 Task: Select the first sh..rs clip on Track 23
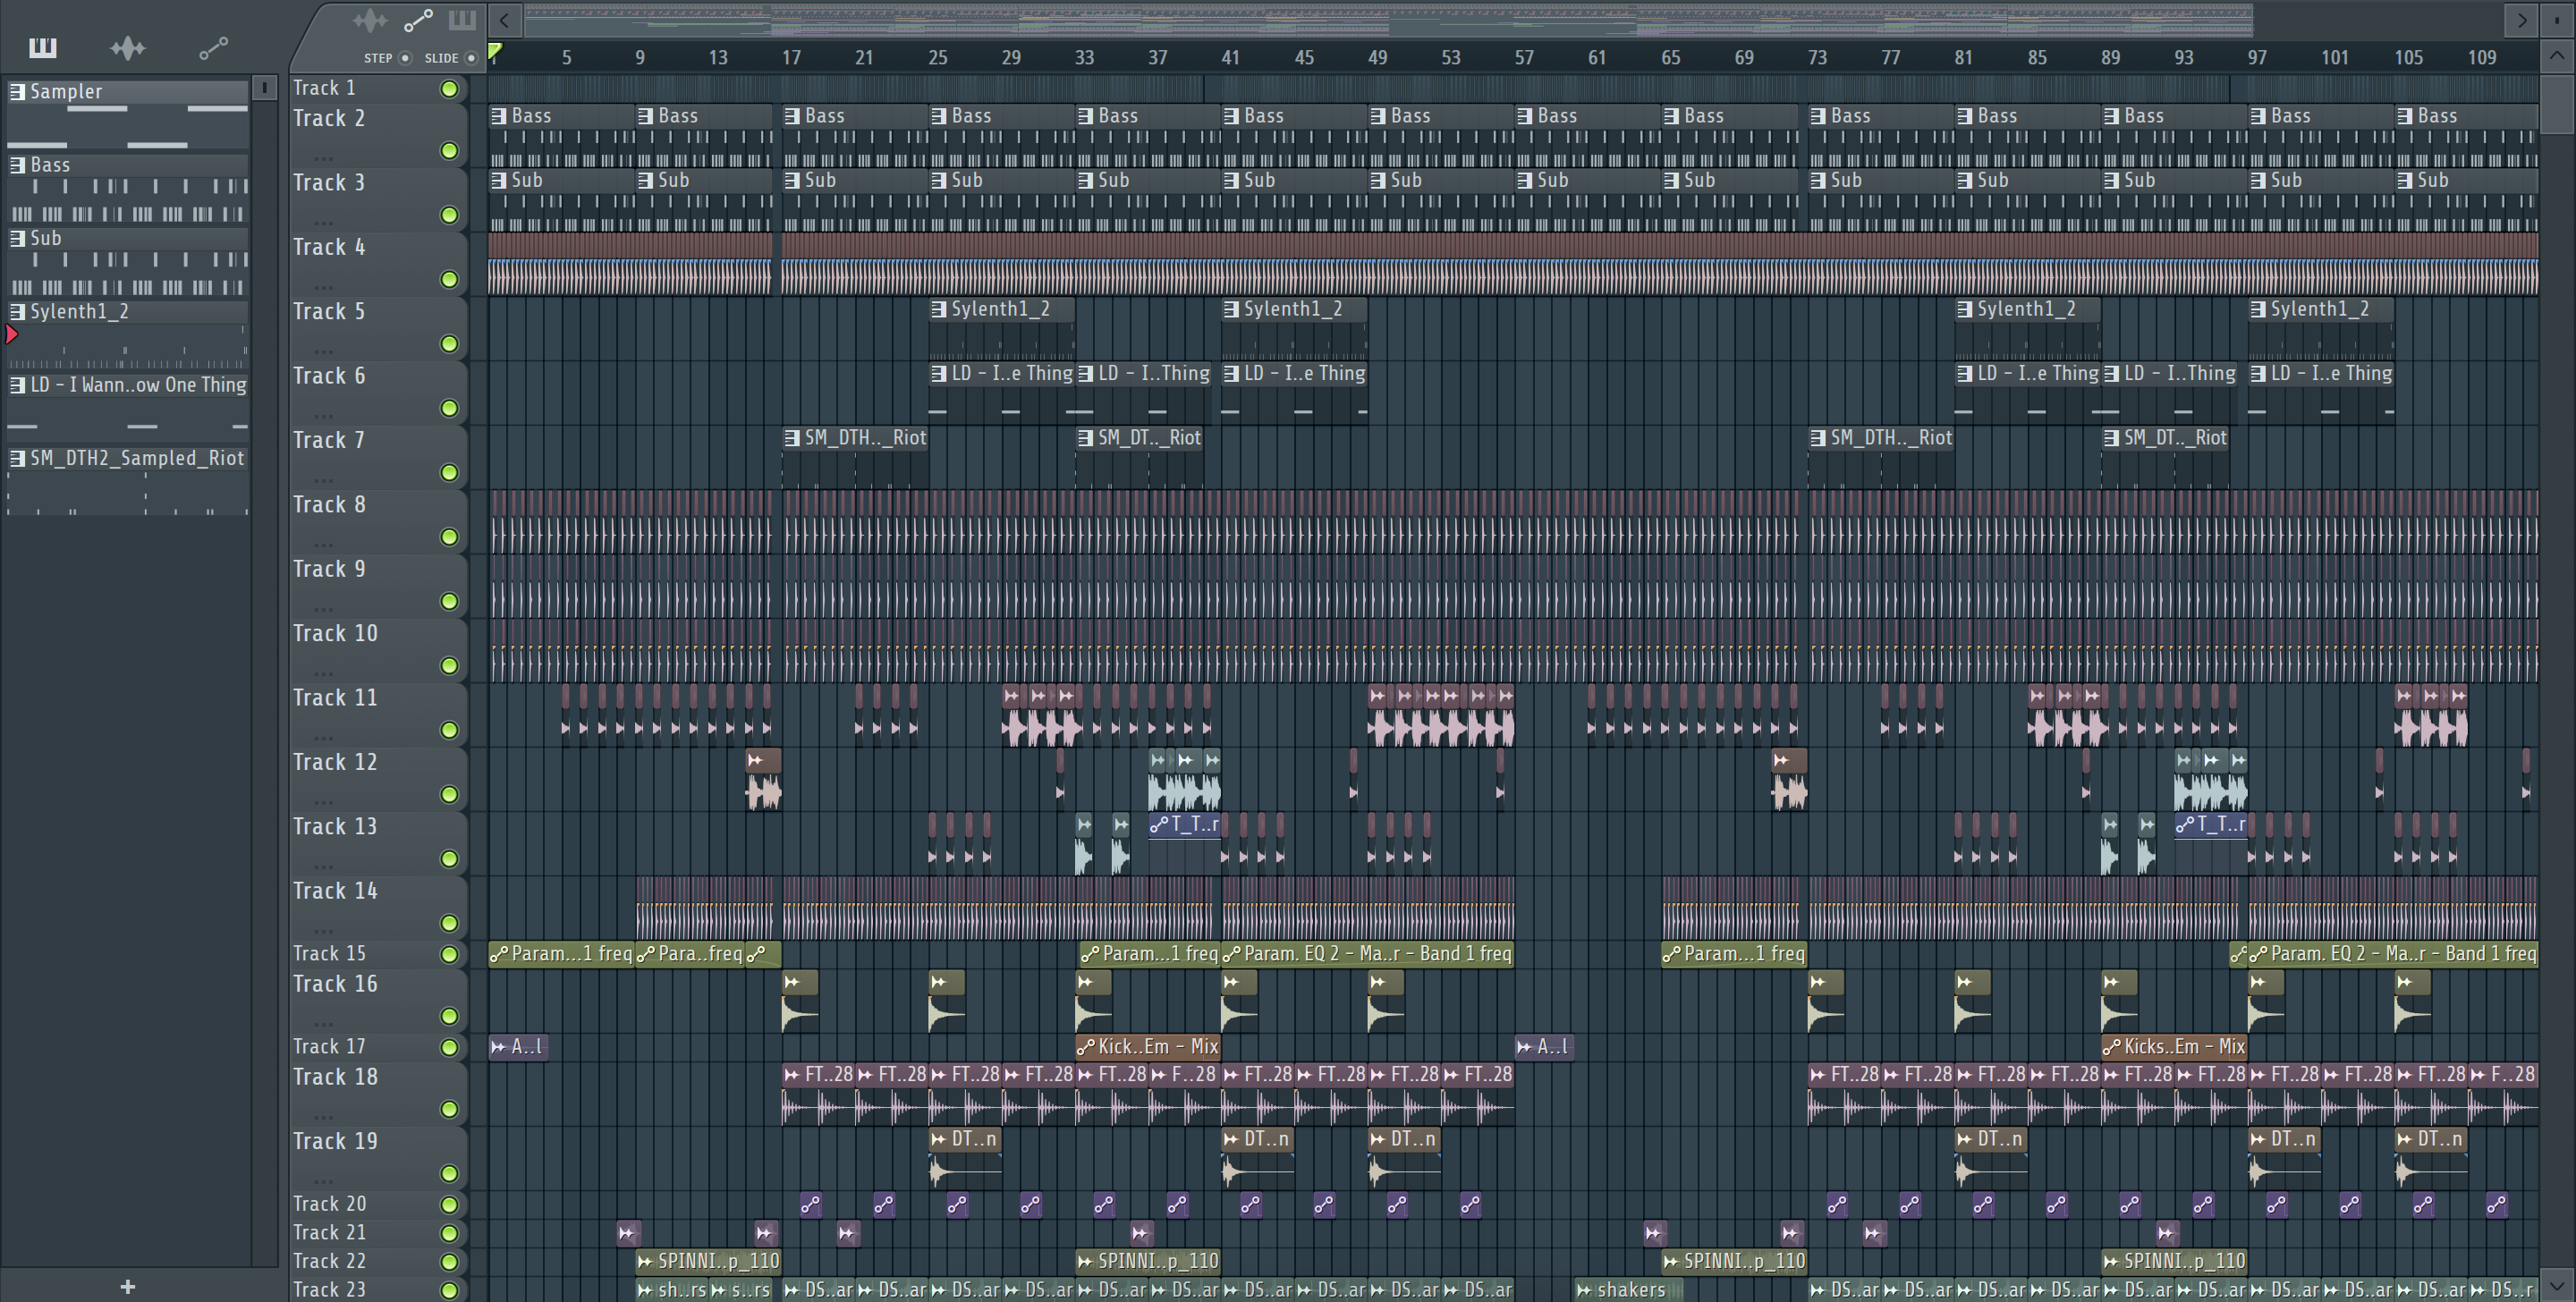[672, 1290]
